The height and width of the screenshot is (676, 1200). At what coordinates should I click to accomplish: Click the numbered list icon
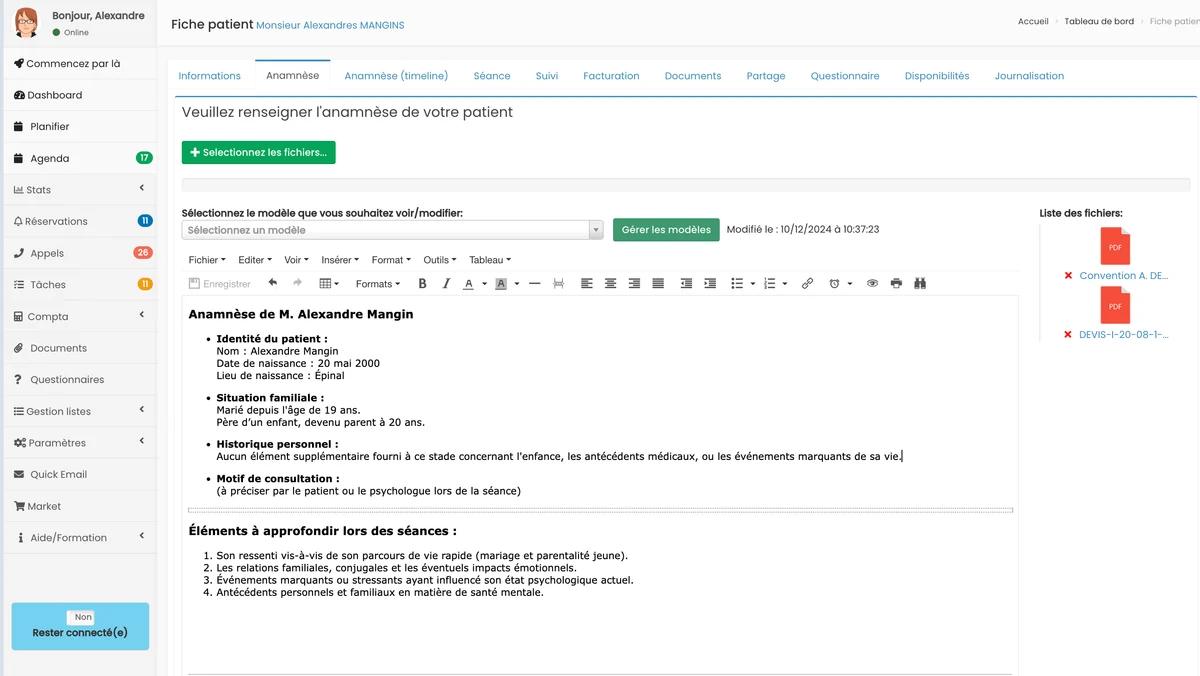pyautogui.click(x=769, y=284)
